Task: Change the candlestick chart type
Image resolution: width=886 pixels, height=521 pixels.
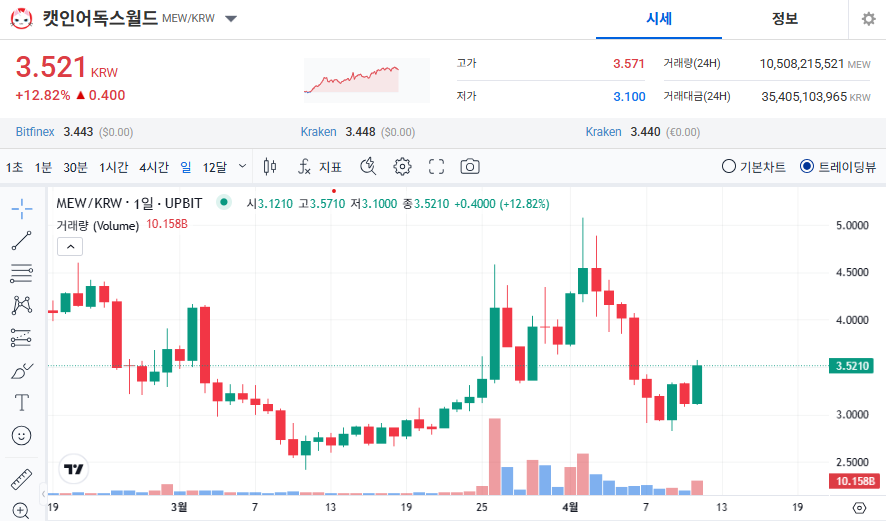Action: coord(270,167)
